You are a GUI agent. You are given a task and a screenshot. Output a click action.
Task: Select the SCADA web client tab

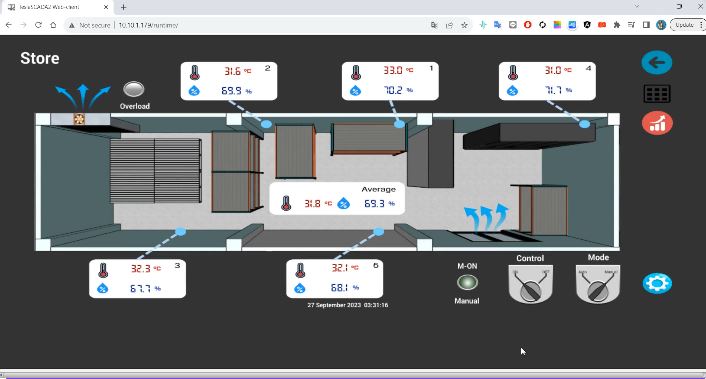pos(56,7)
